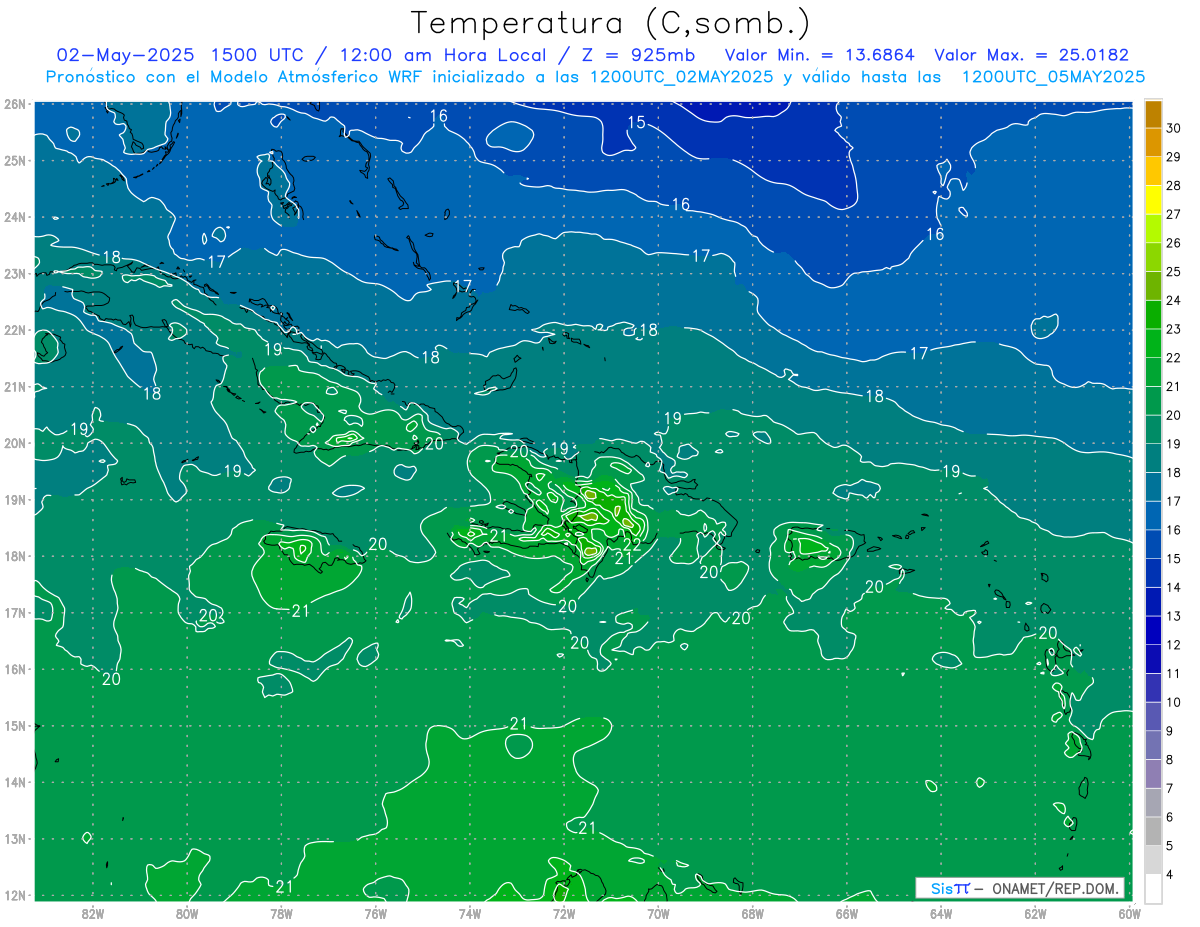Click the '13' value on the color scale
This screenshot has height=927, width=1200.
[1173, 616]
